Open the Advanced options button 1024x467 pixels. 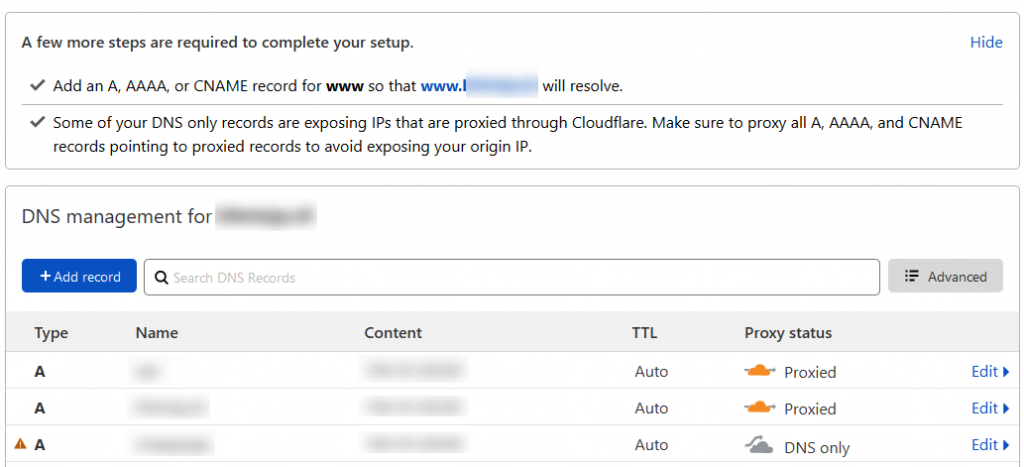click(x=945, y=276)
